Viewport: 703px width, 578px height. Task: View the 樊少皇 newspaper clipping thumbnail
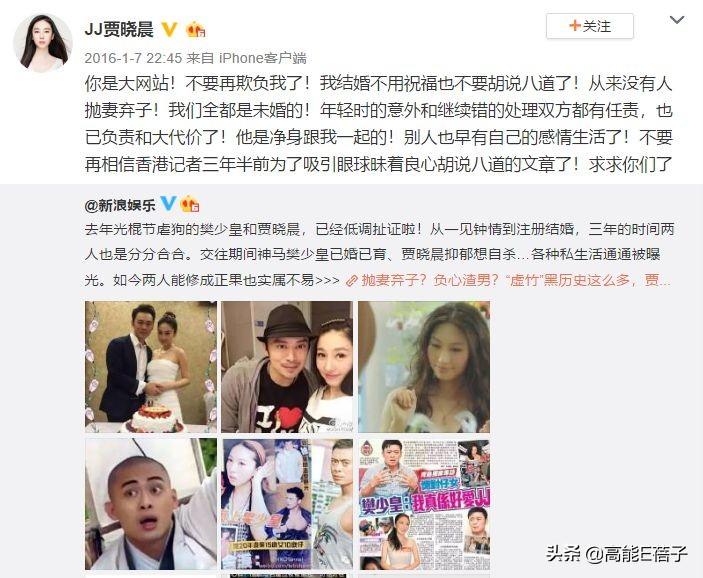pyautogui.click(x=424, y=504)
